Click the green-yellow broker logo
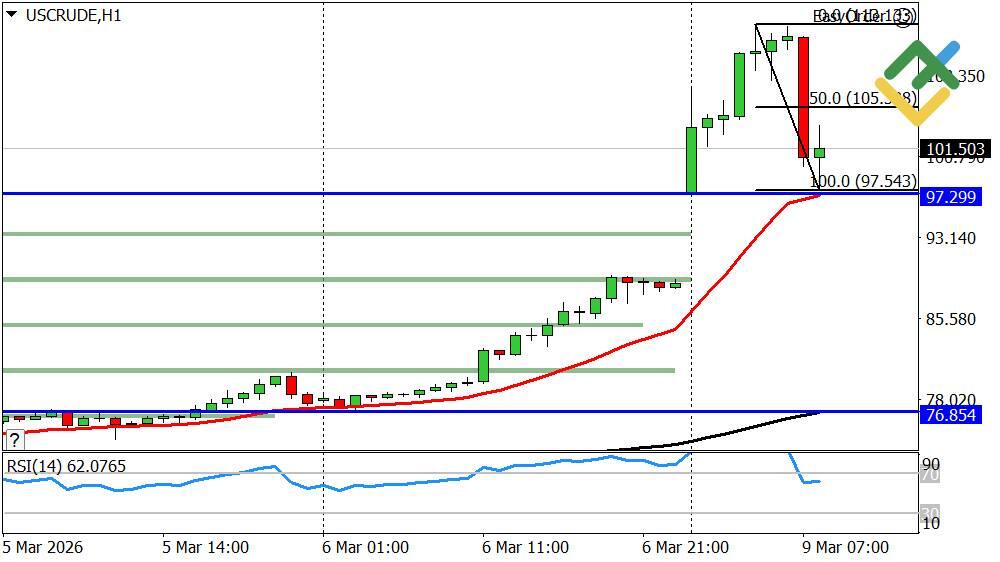This screenshot has height=562, width=1000. click(917, 82)
